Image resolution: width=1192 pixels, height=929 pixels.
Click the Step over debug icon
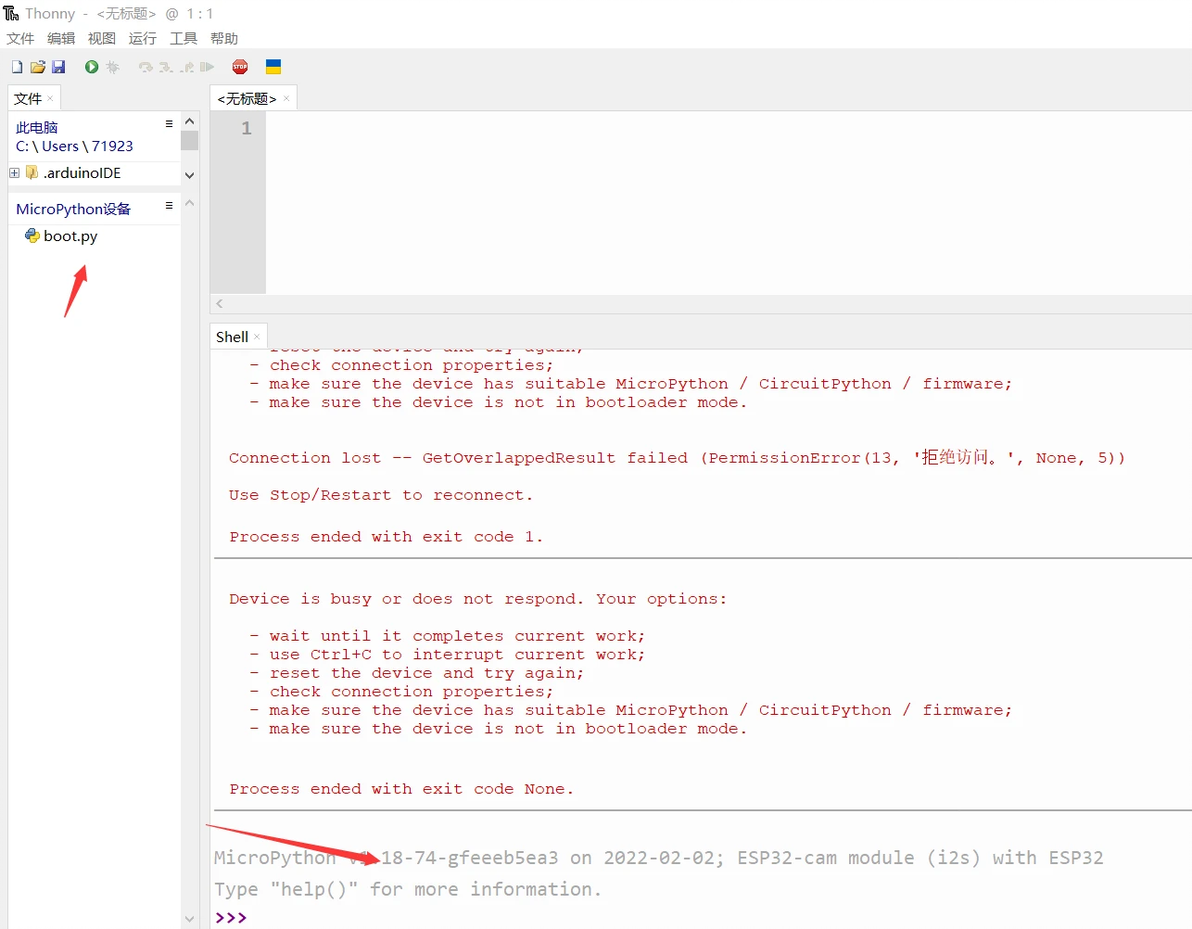[145, 67]
